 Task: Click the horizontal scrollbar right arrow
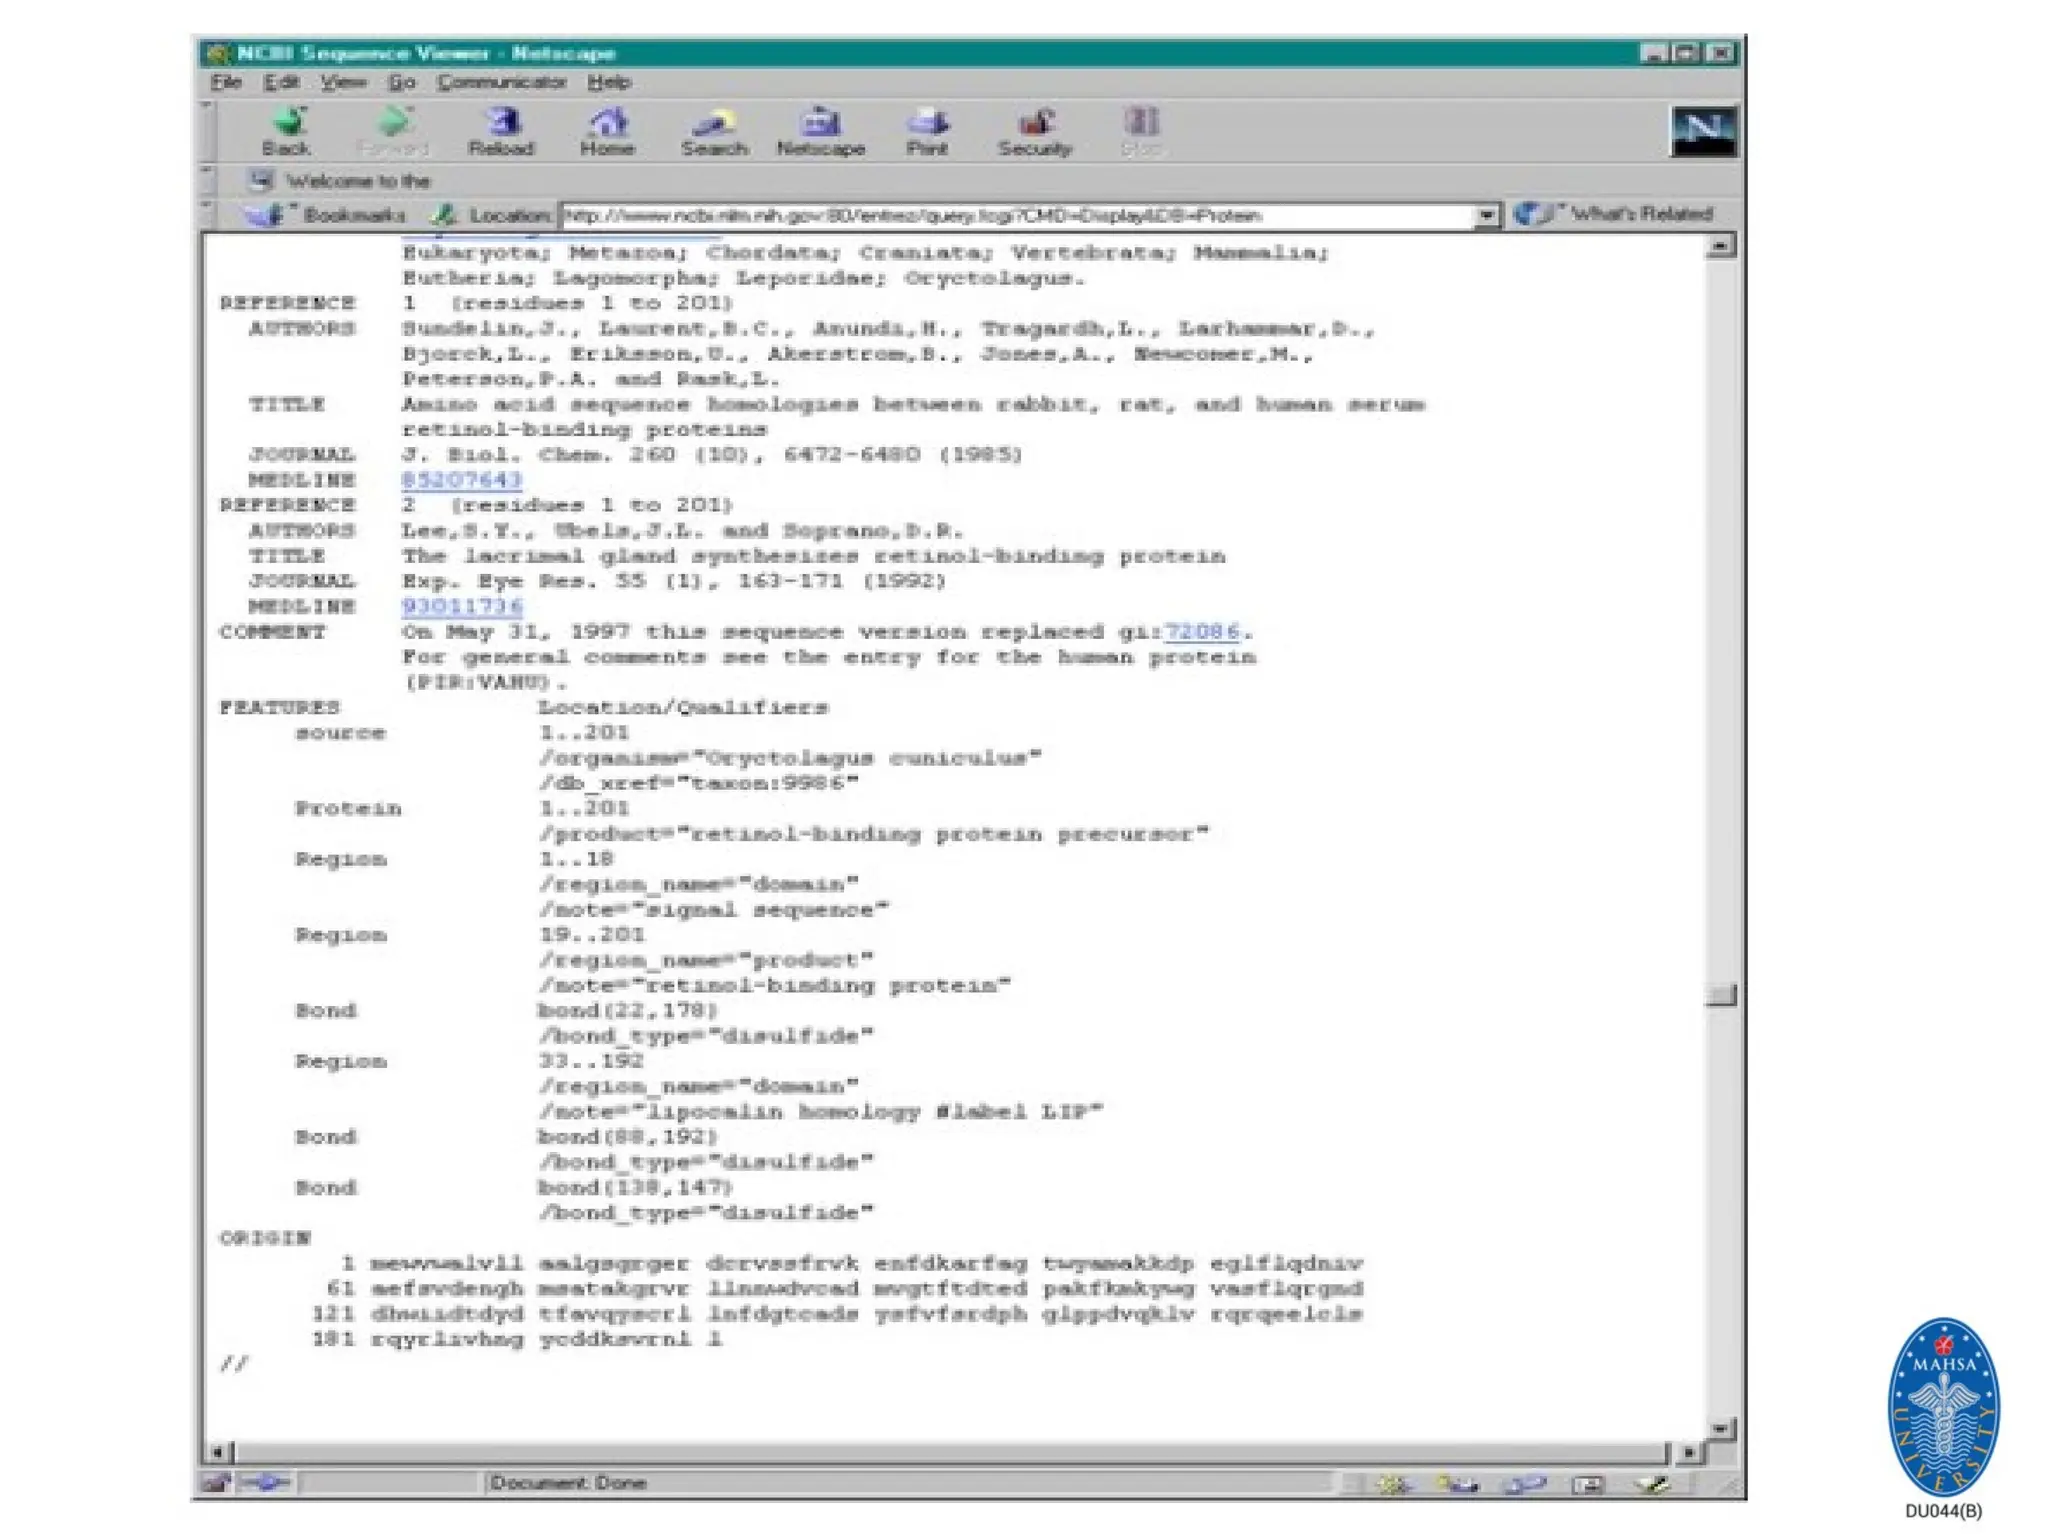tap(1688, 1452)
